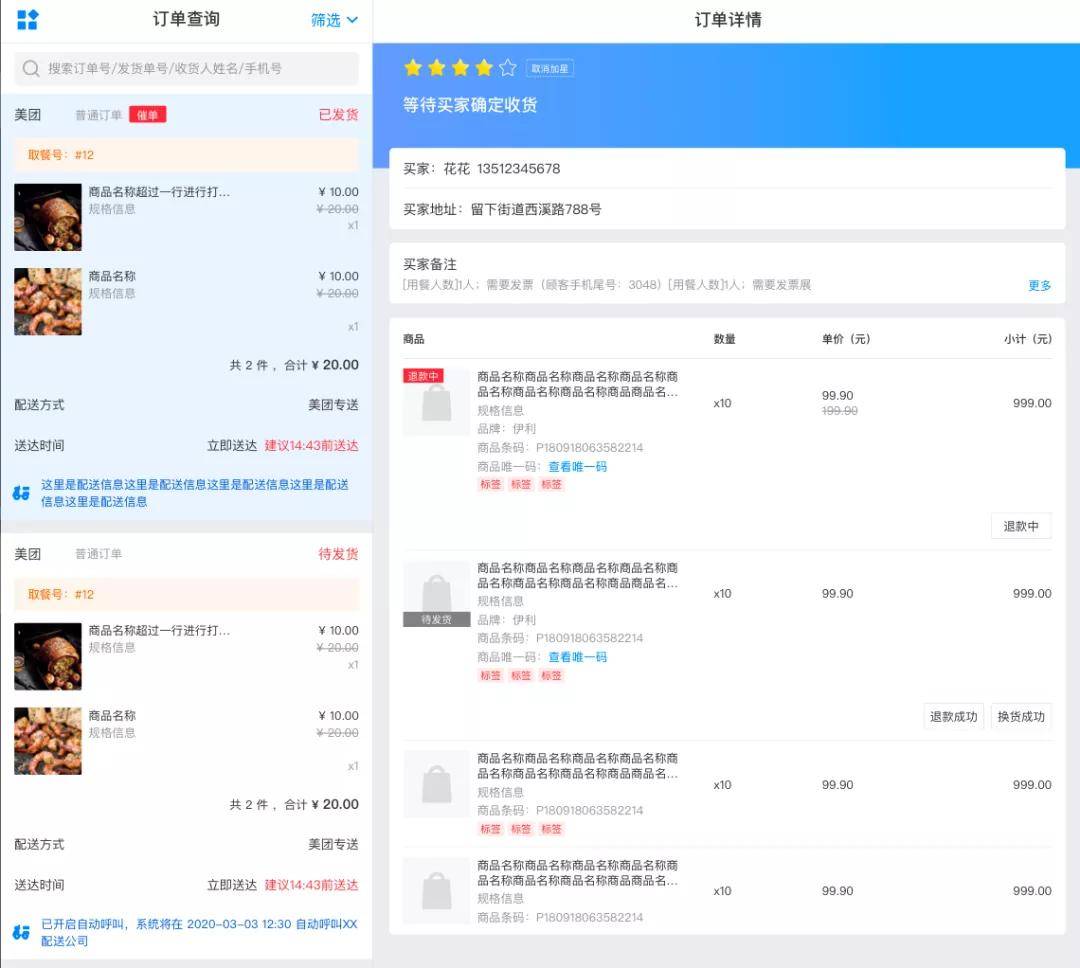
Task: Click the 换货成功 button
Action: point(1021,717)
